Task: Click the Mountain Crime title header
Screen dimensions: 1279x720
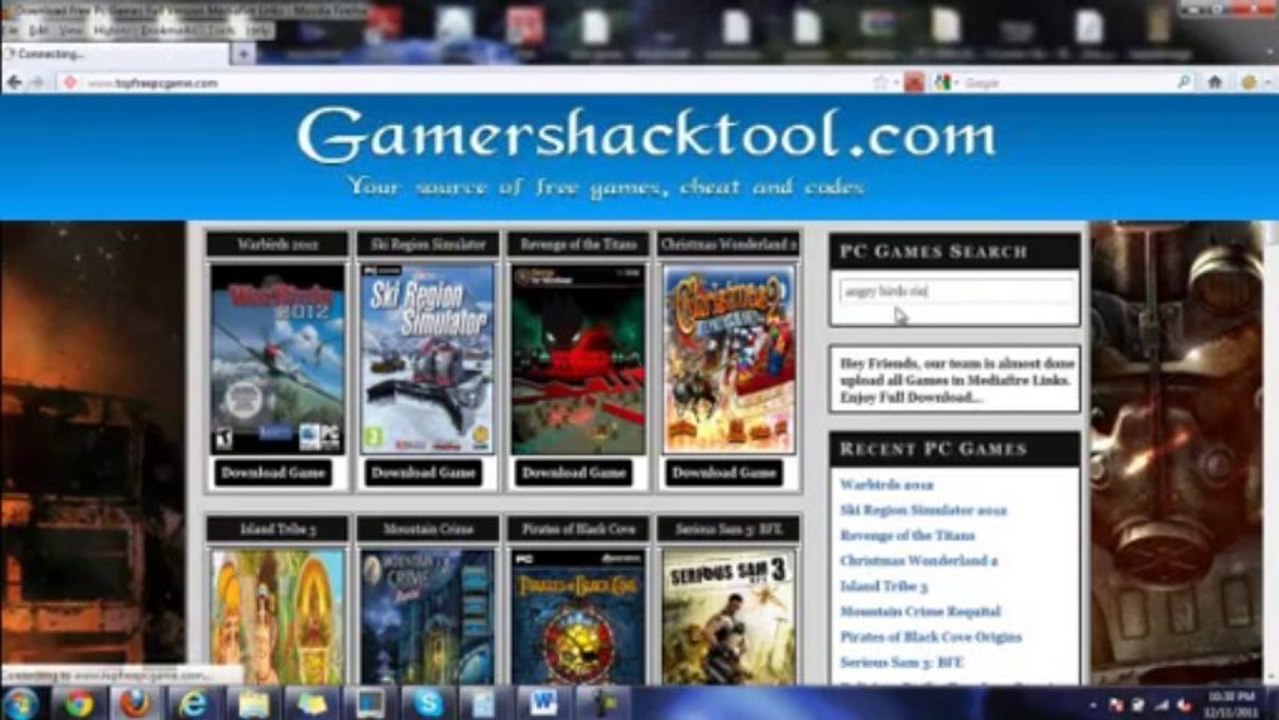Action: click(427, 529)
